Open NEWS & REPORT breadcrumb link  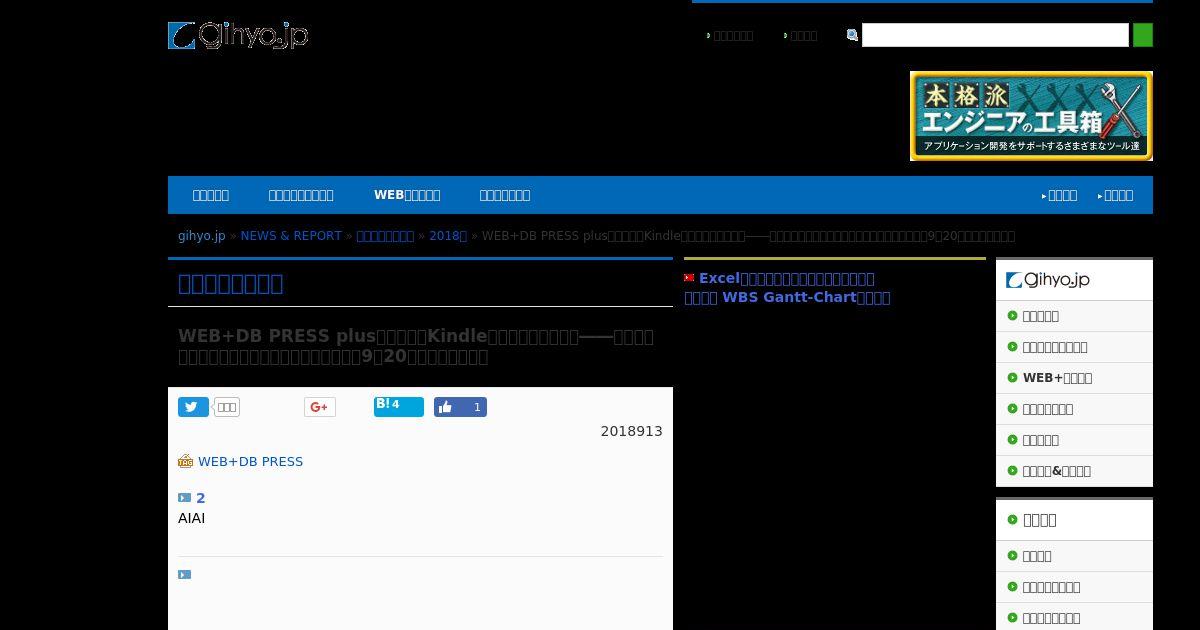(291, 236)
